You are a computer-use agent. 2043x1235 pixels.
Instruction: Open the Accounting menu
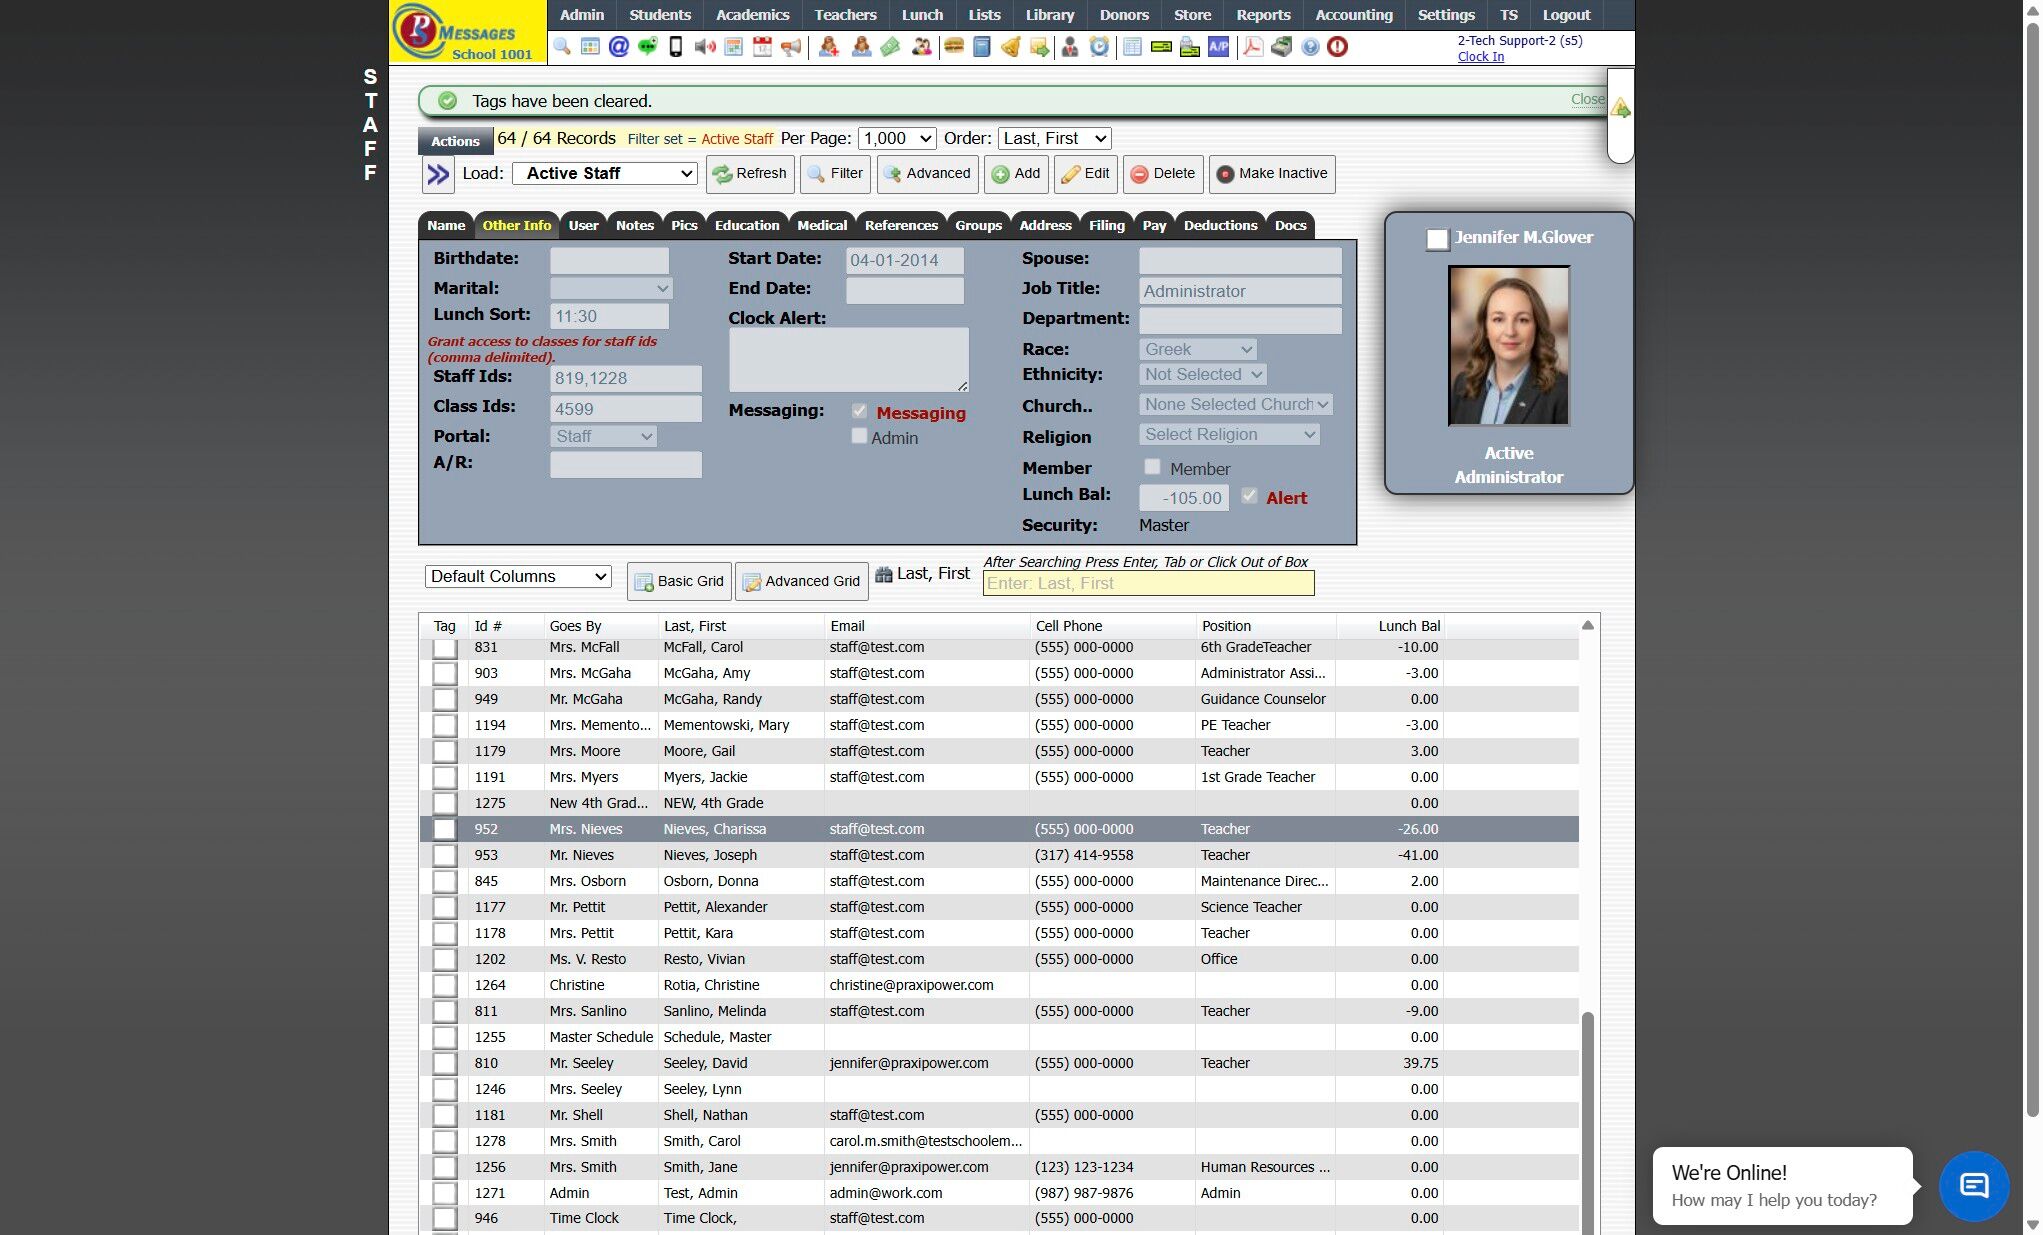1353,15
